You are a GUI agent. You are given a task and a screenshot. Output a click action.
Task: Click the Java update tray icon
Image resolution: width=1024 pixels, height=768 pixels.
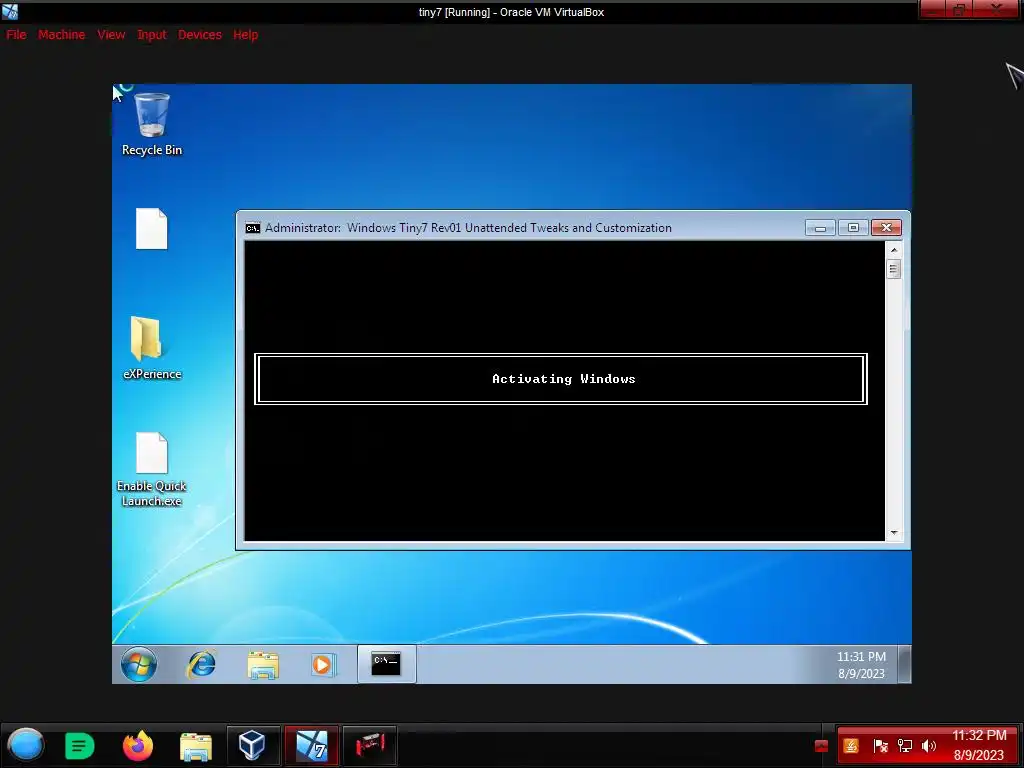(851, 745)
